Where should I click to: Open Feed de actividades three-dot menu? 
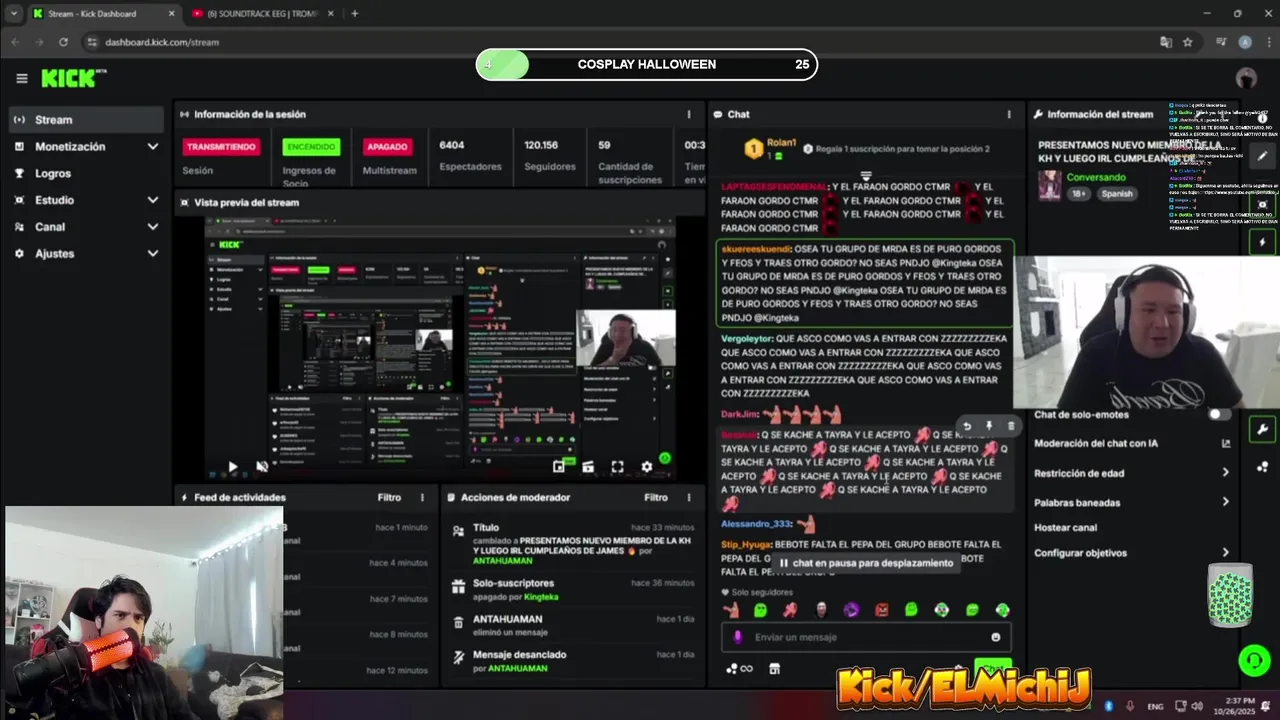(x=422, y=497)
